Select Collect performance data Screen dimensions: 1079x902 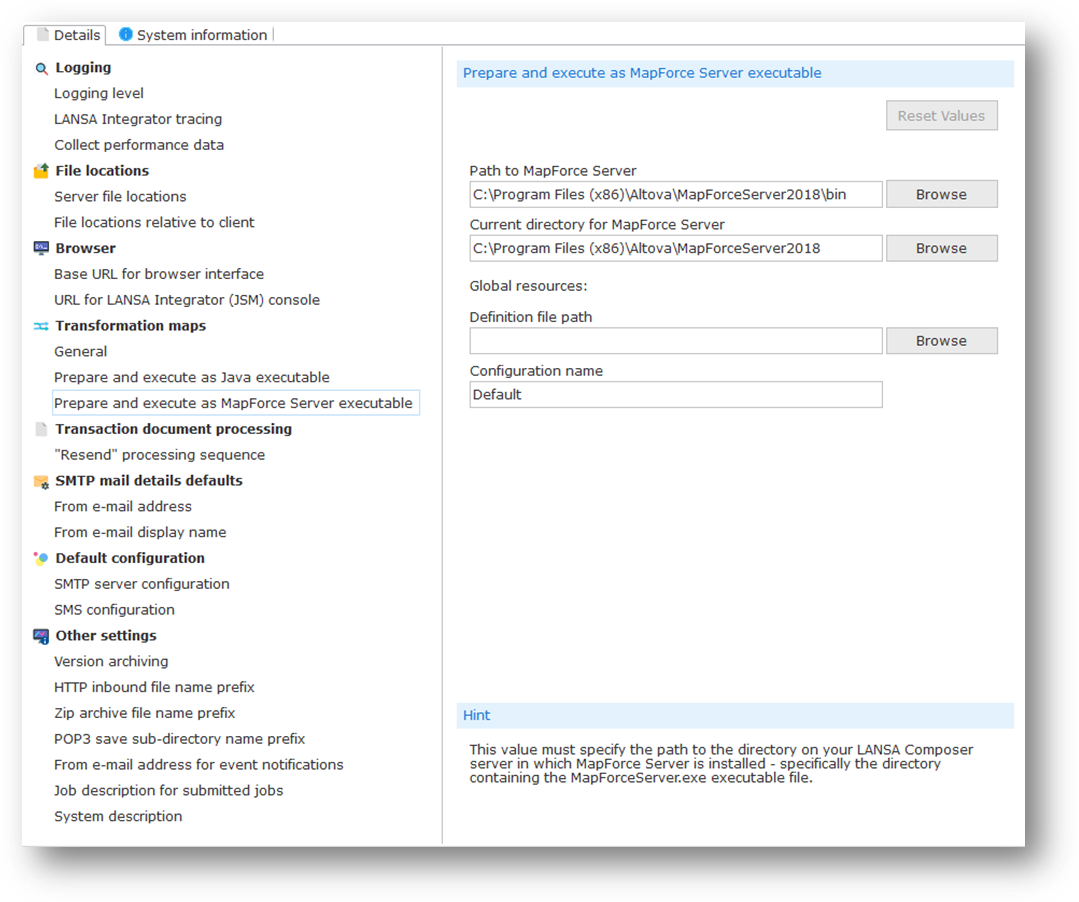click(139, 145)
